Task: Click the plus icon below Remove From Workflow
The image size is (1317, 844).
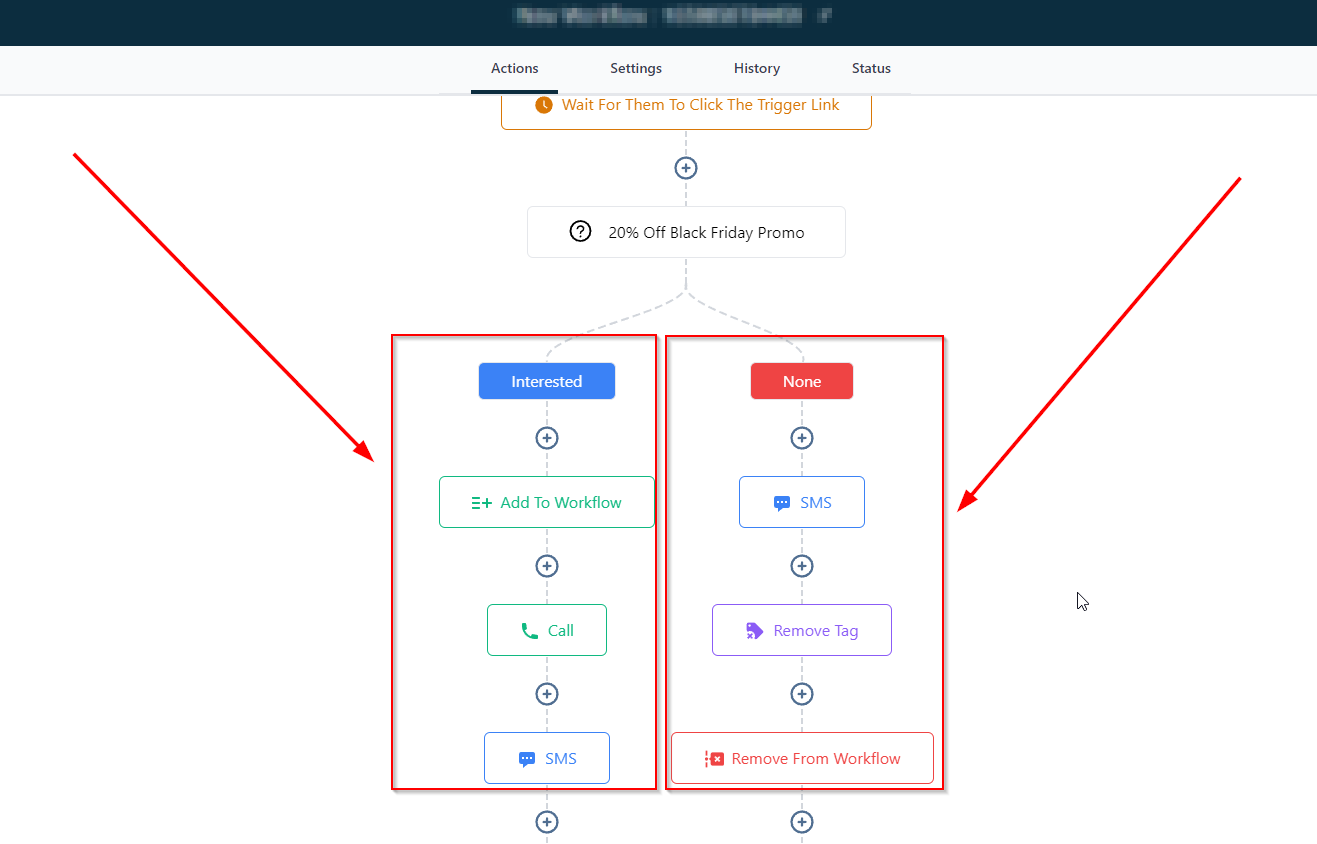Action: 801,822
